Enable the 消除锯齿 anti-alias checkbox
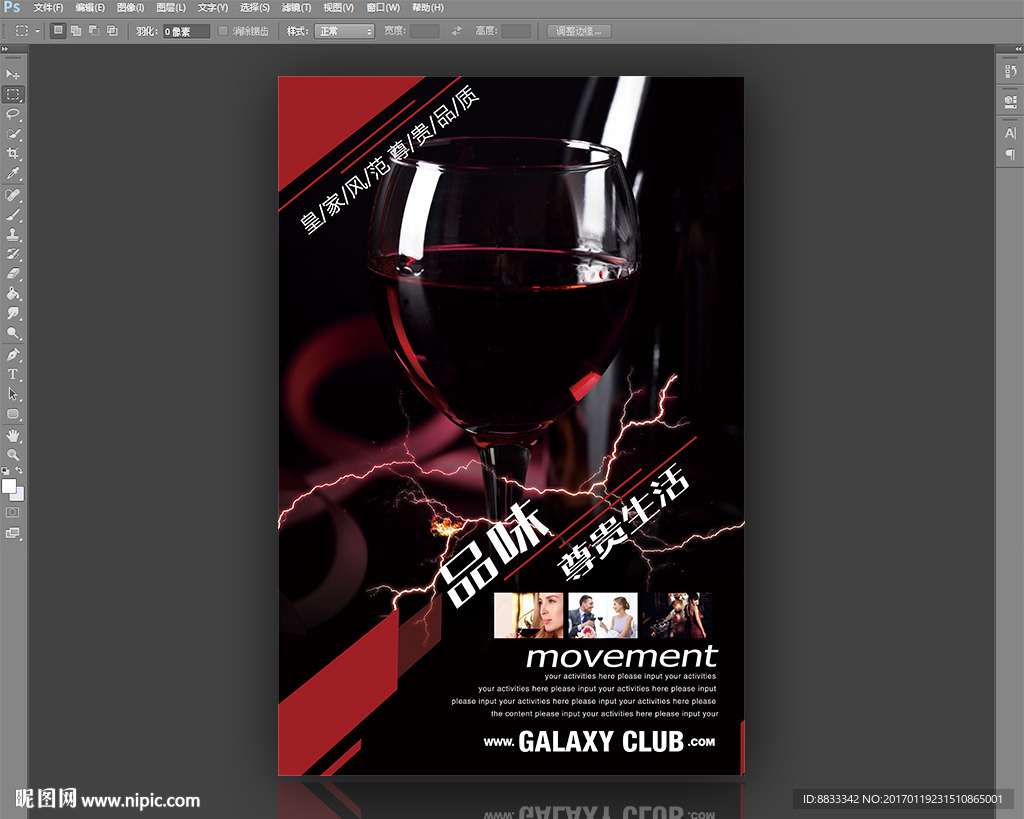The image size is (1024, 819). pos(224,31)
